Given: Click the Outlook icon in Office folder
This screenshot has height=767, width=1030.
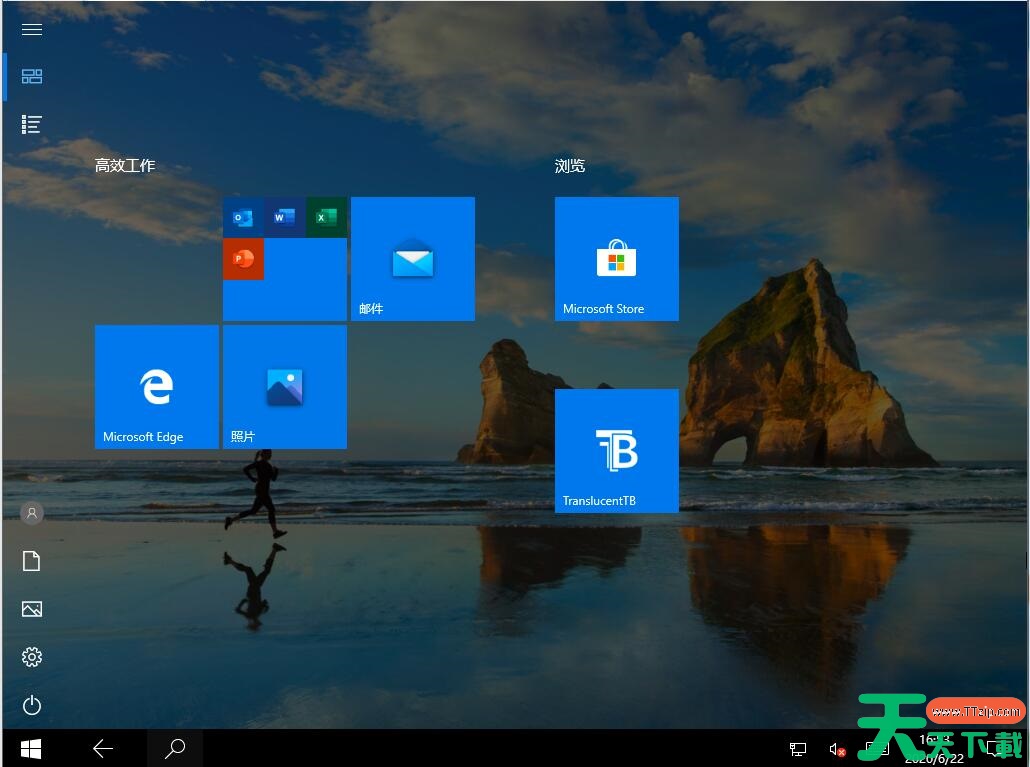Looking at the screenshot, I should (243, 217).
